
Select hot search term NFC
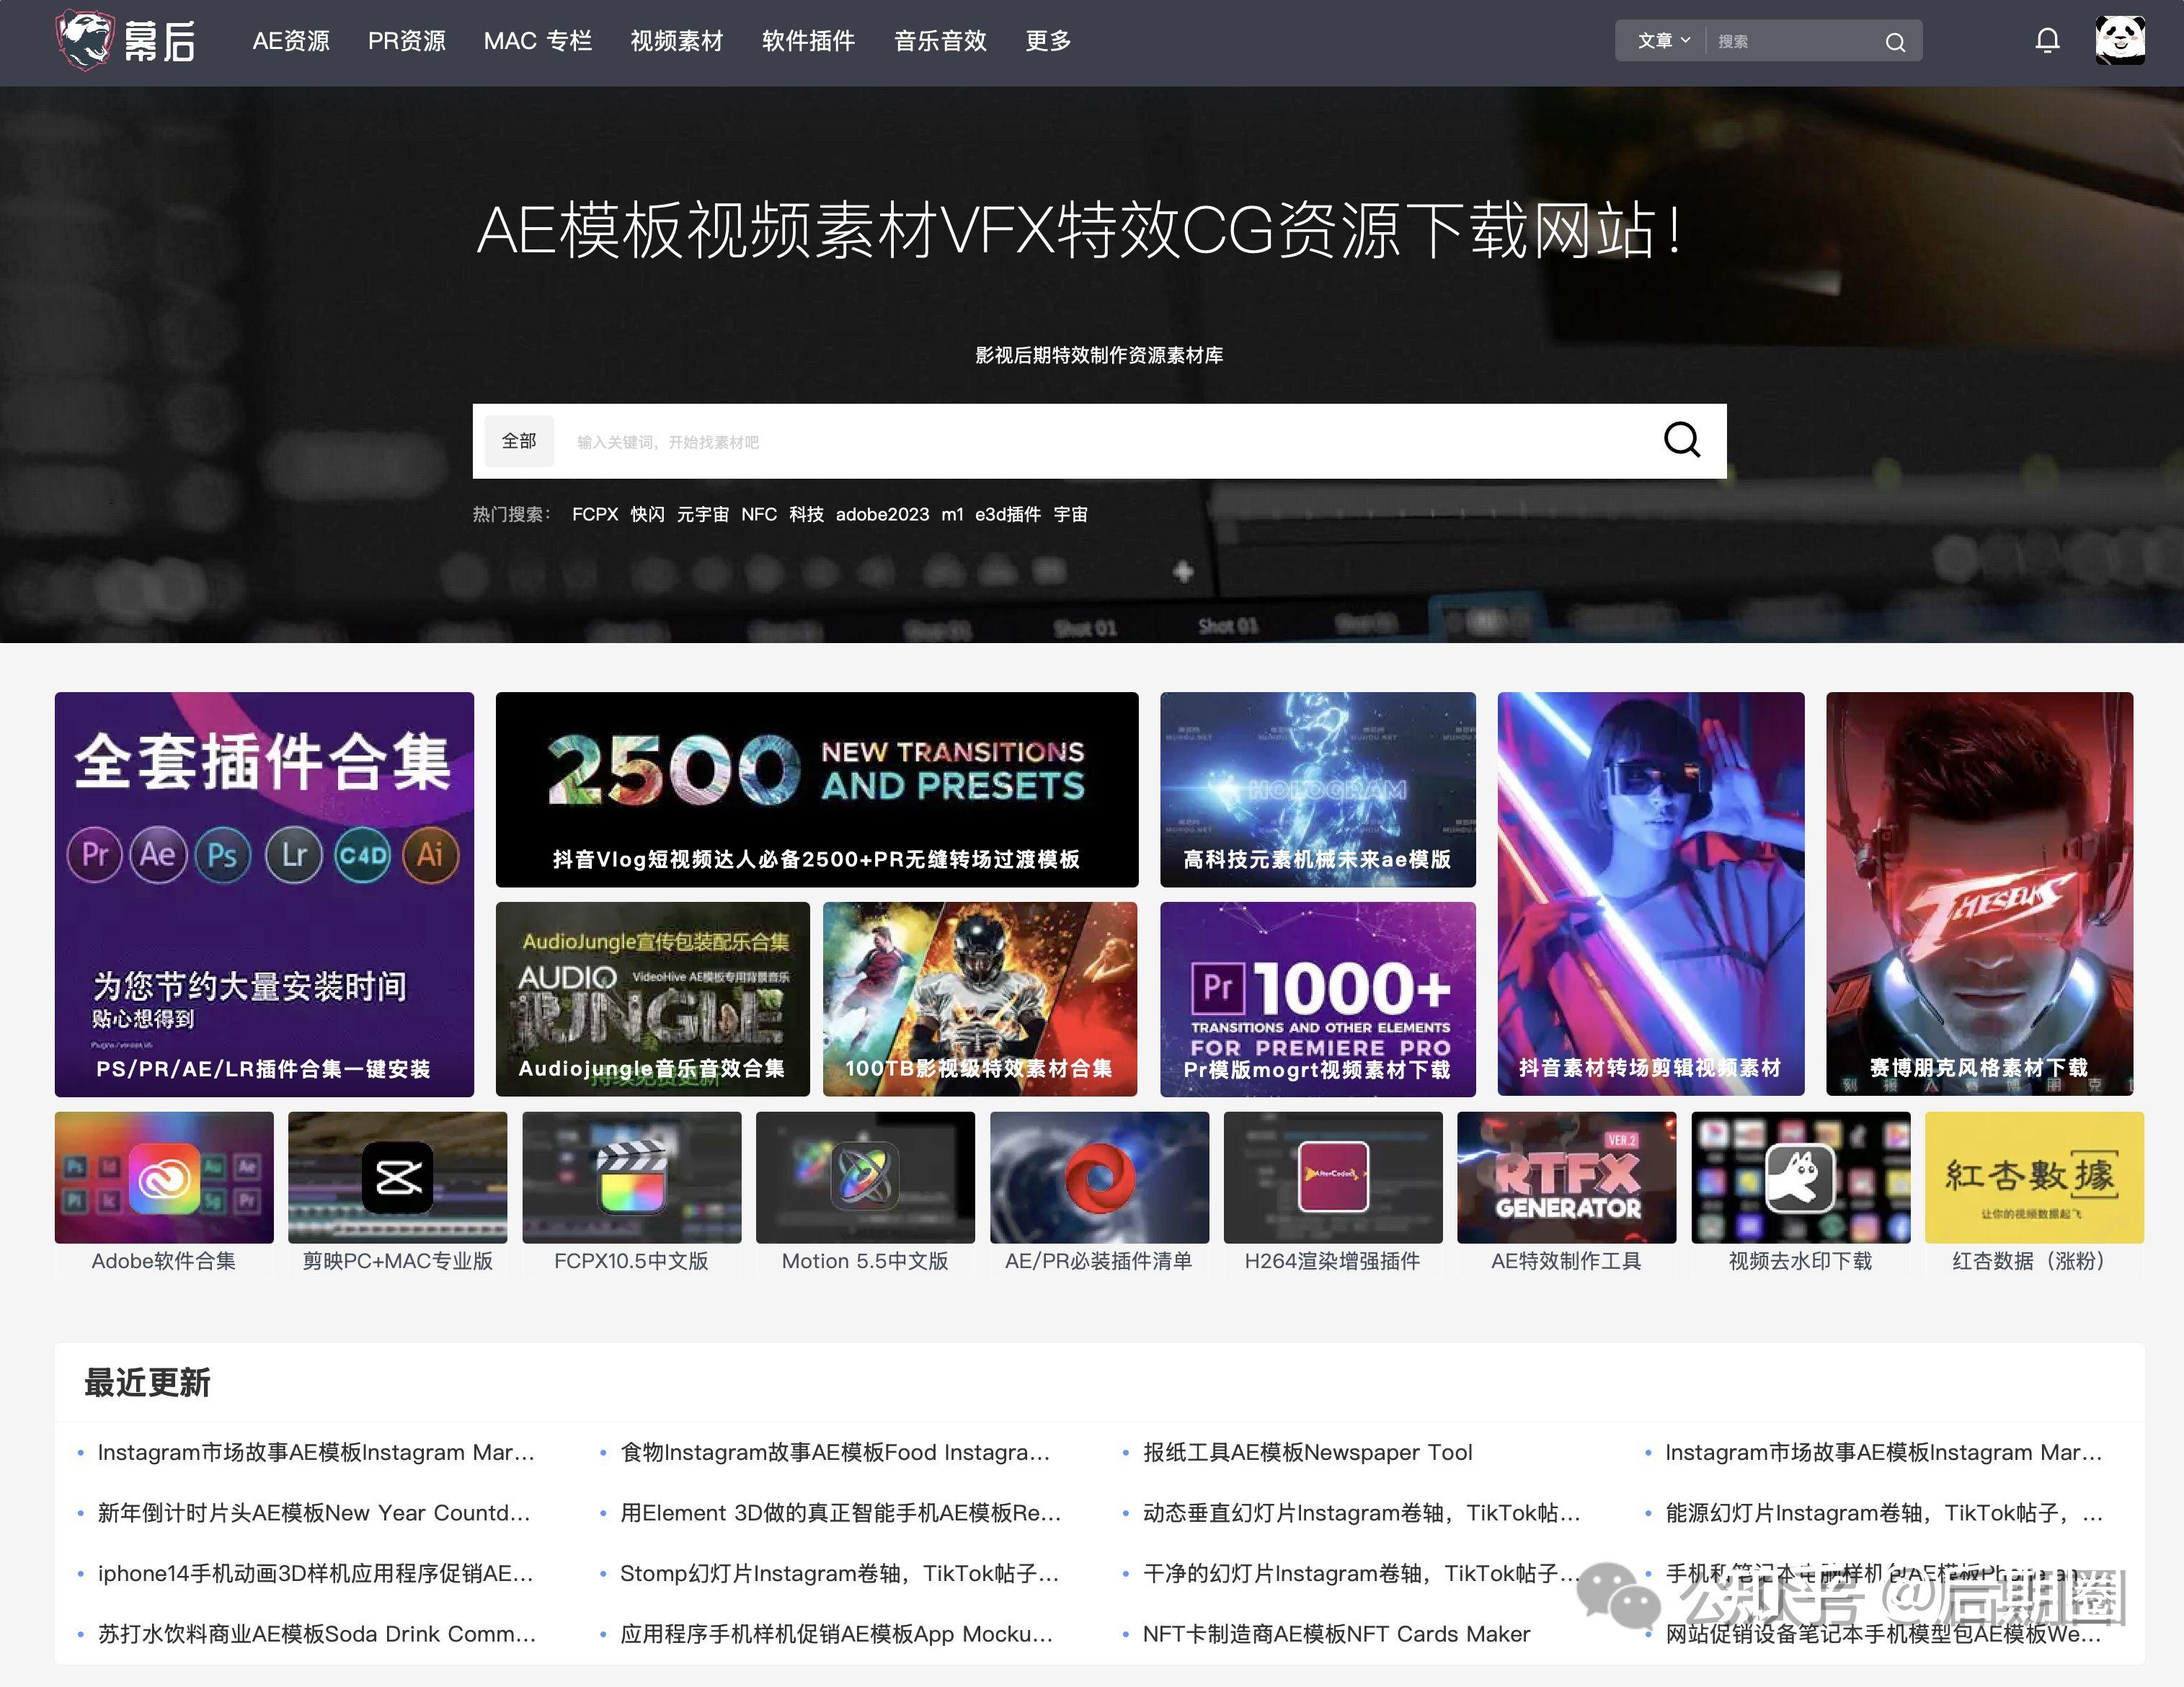(x=759, y=514)
